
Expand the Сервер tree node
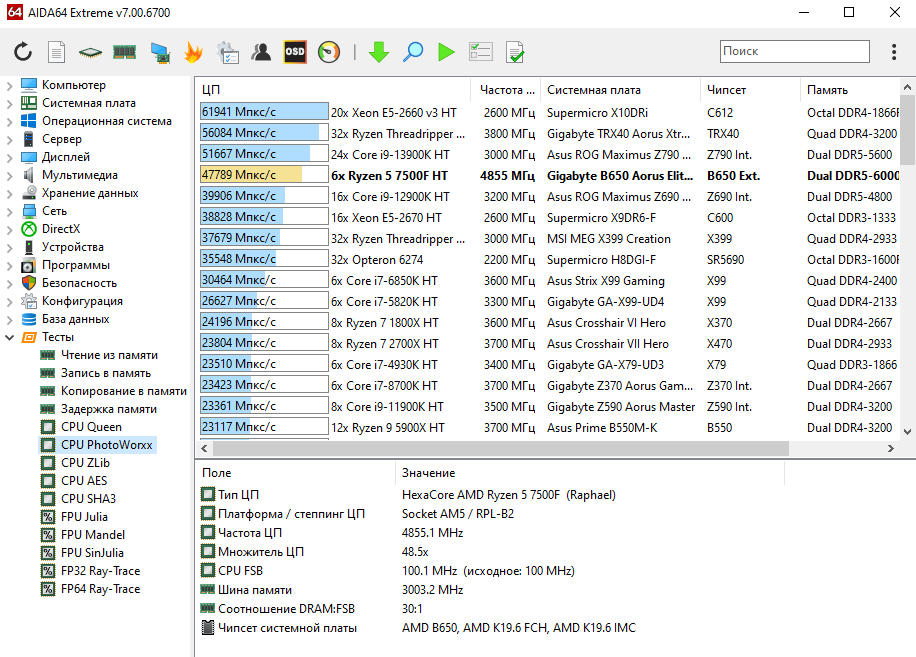tap(9, 140)
